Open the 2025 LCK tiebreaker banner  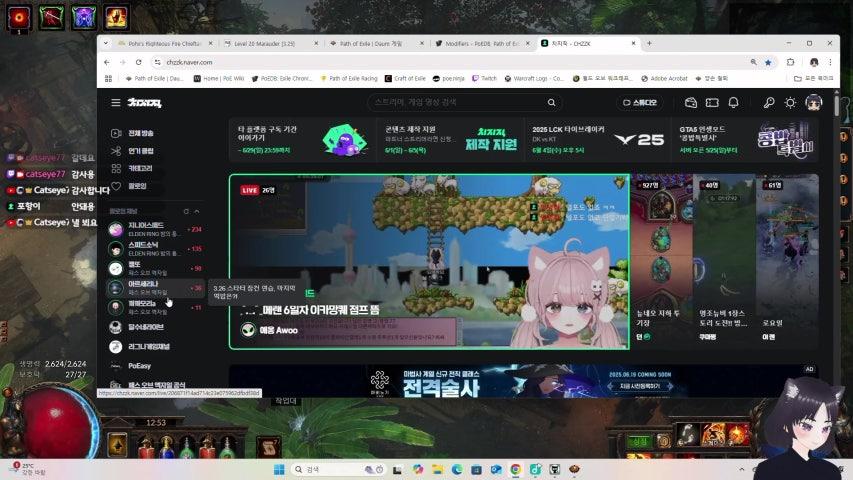(597, 139)
